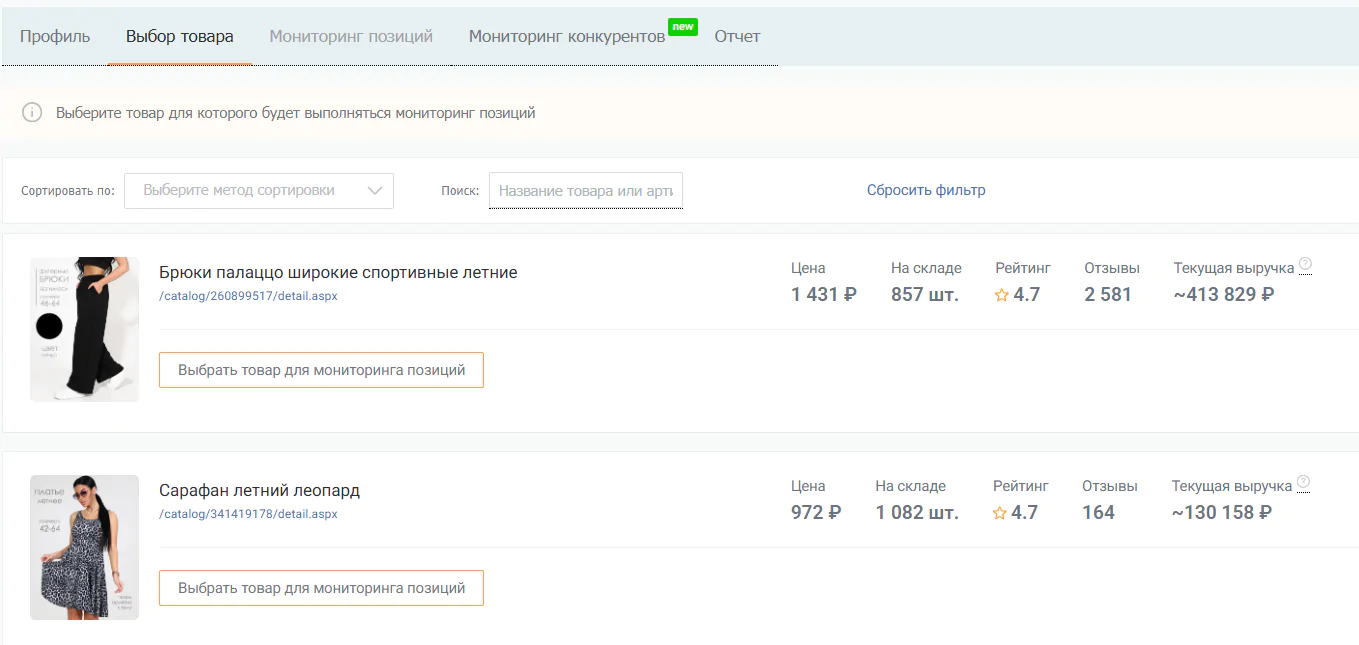Click Текущая выручка label in Брюки row

click(1234, 268)
